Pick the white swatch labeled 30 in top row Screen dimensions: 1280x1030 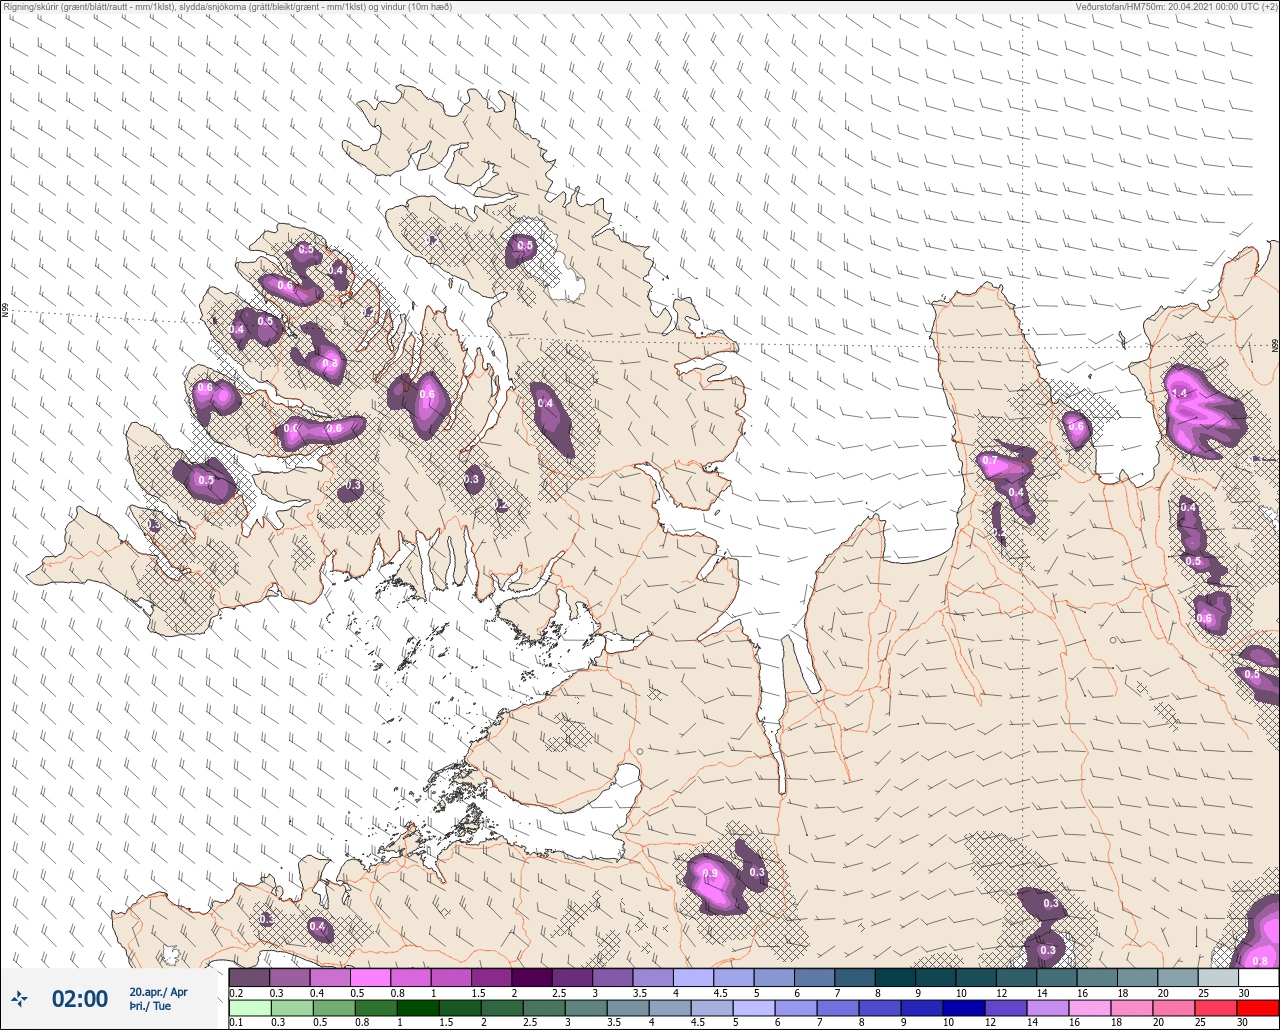point(1259,977)
